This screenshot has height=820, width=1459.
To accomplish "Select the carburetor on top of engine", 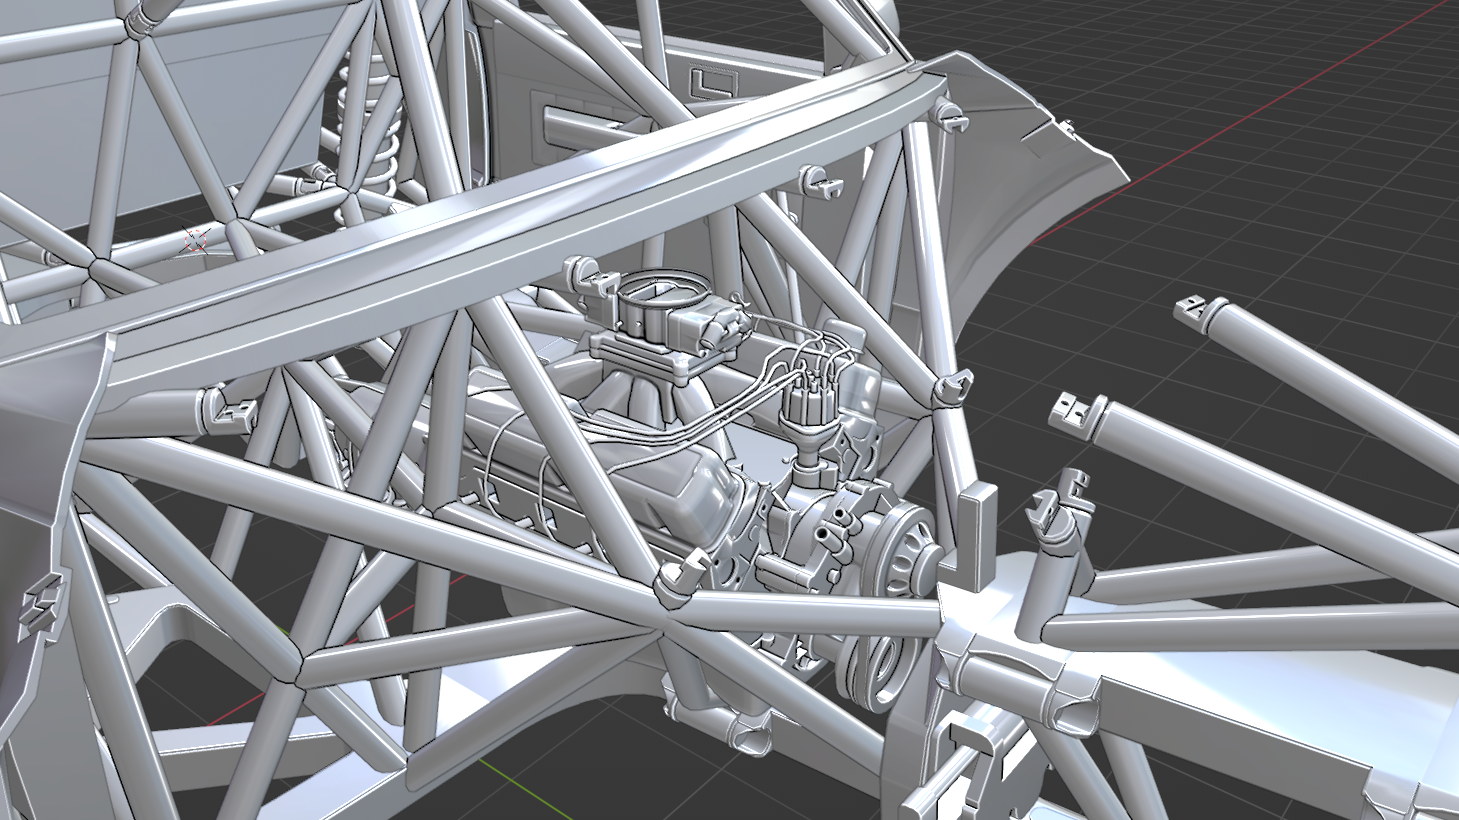I will coord(672,313).
